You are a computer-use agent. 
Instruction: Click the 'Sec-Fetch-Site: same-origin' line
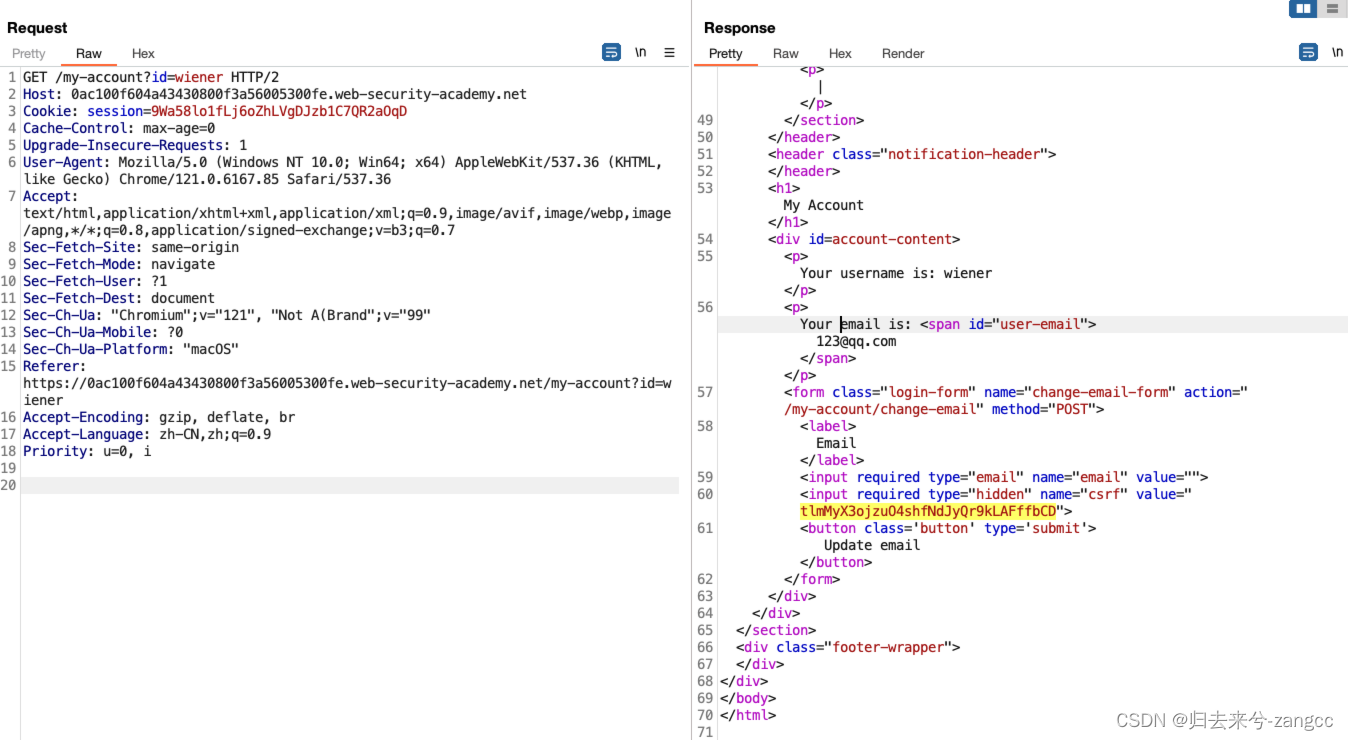(x=131, y=247)
